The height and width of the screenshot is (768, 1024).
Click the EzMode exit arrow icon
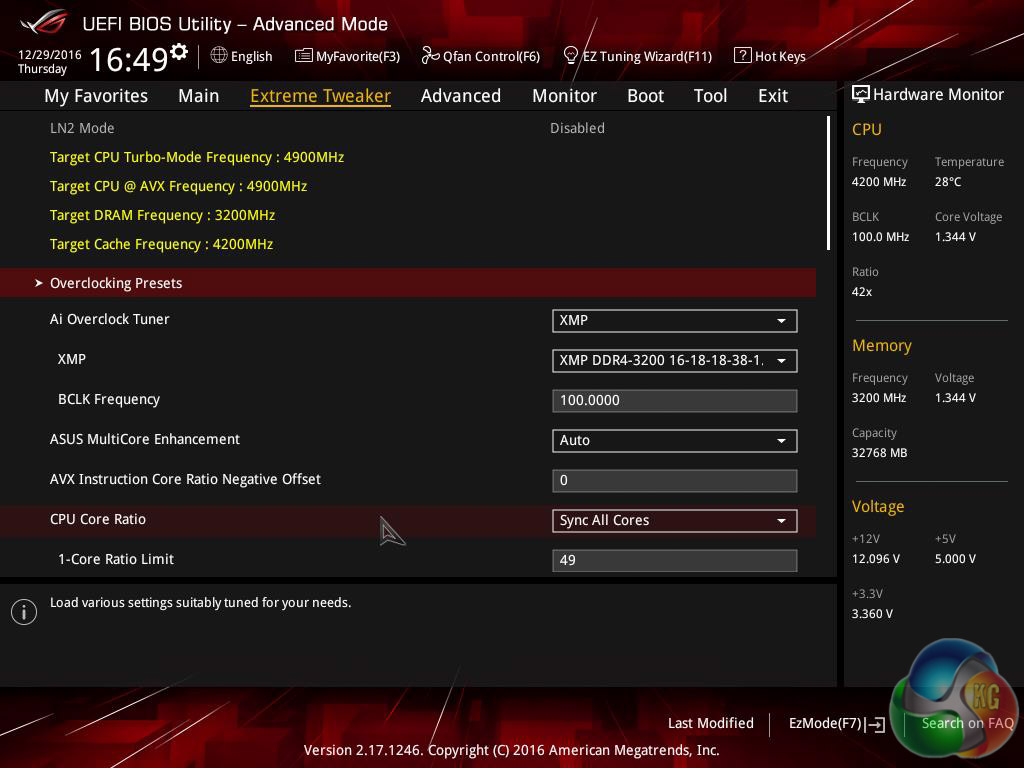876,724
